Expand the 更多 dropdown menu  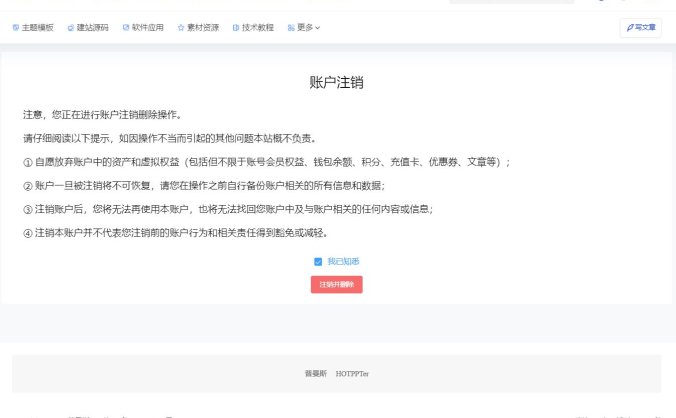304,28
